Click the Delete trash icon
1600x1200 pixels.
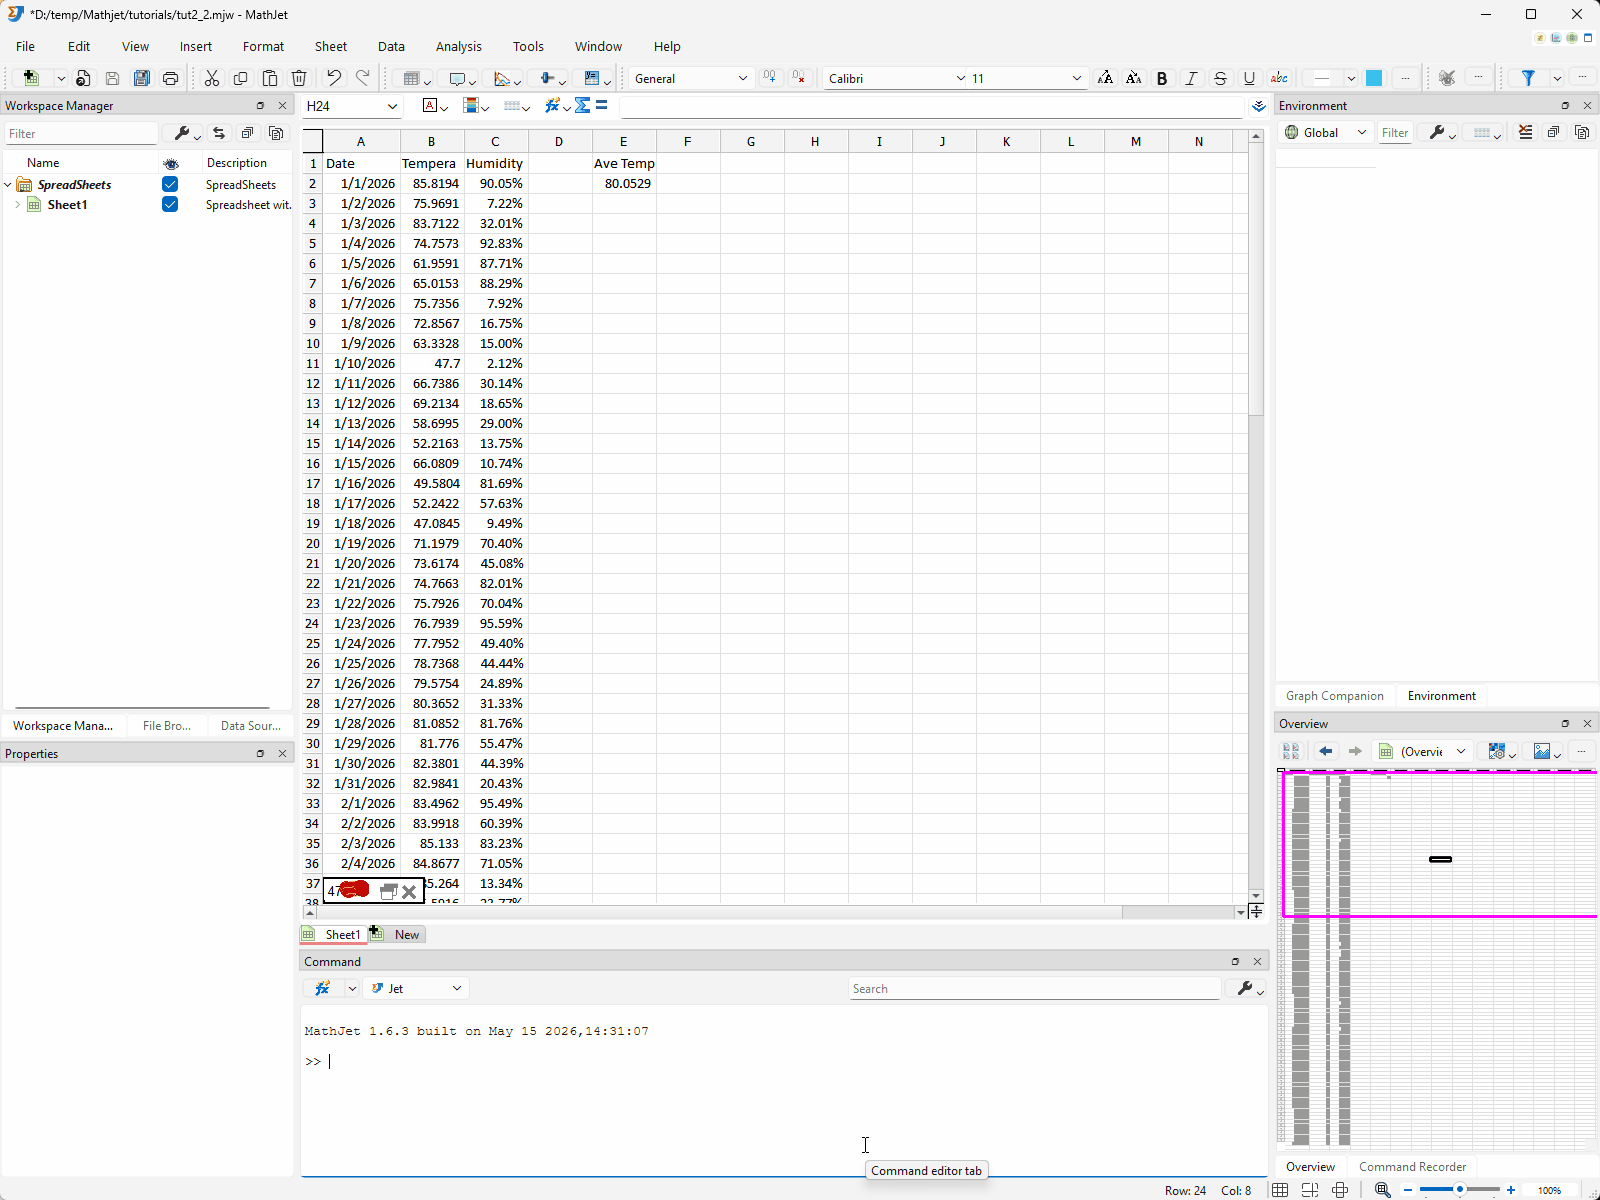click(299, 78)
